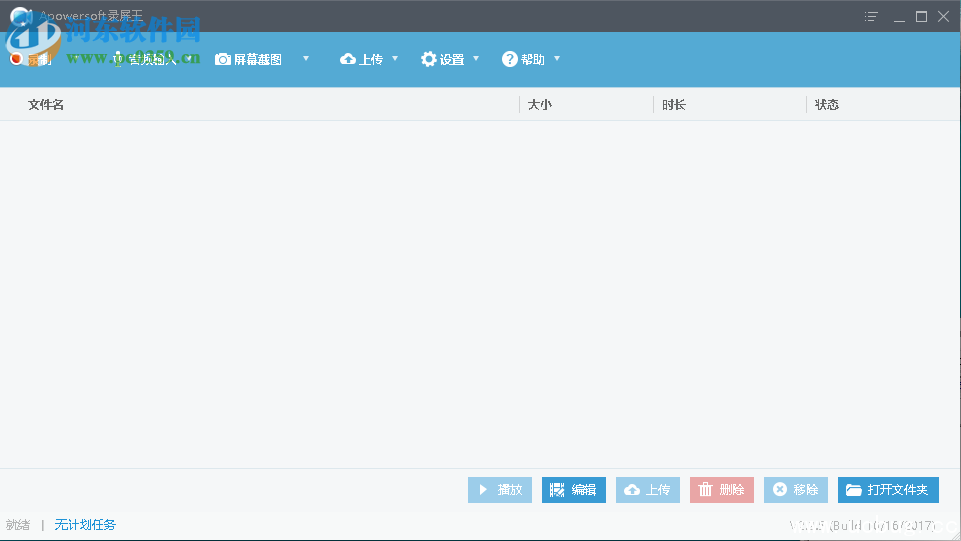Click the 就绪 status text
The width and height of the screenshot is (961, 541).
(x=18, y=524)
